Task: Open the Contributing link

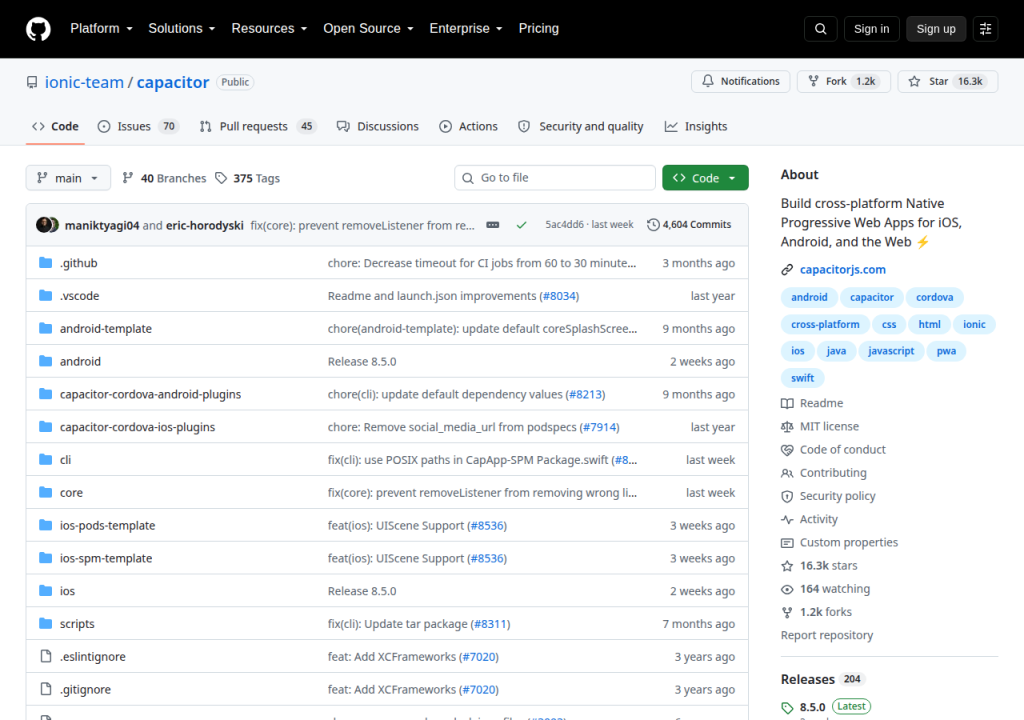Action: [824, 473]
